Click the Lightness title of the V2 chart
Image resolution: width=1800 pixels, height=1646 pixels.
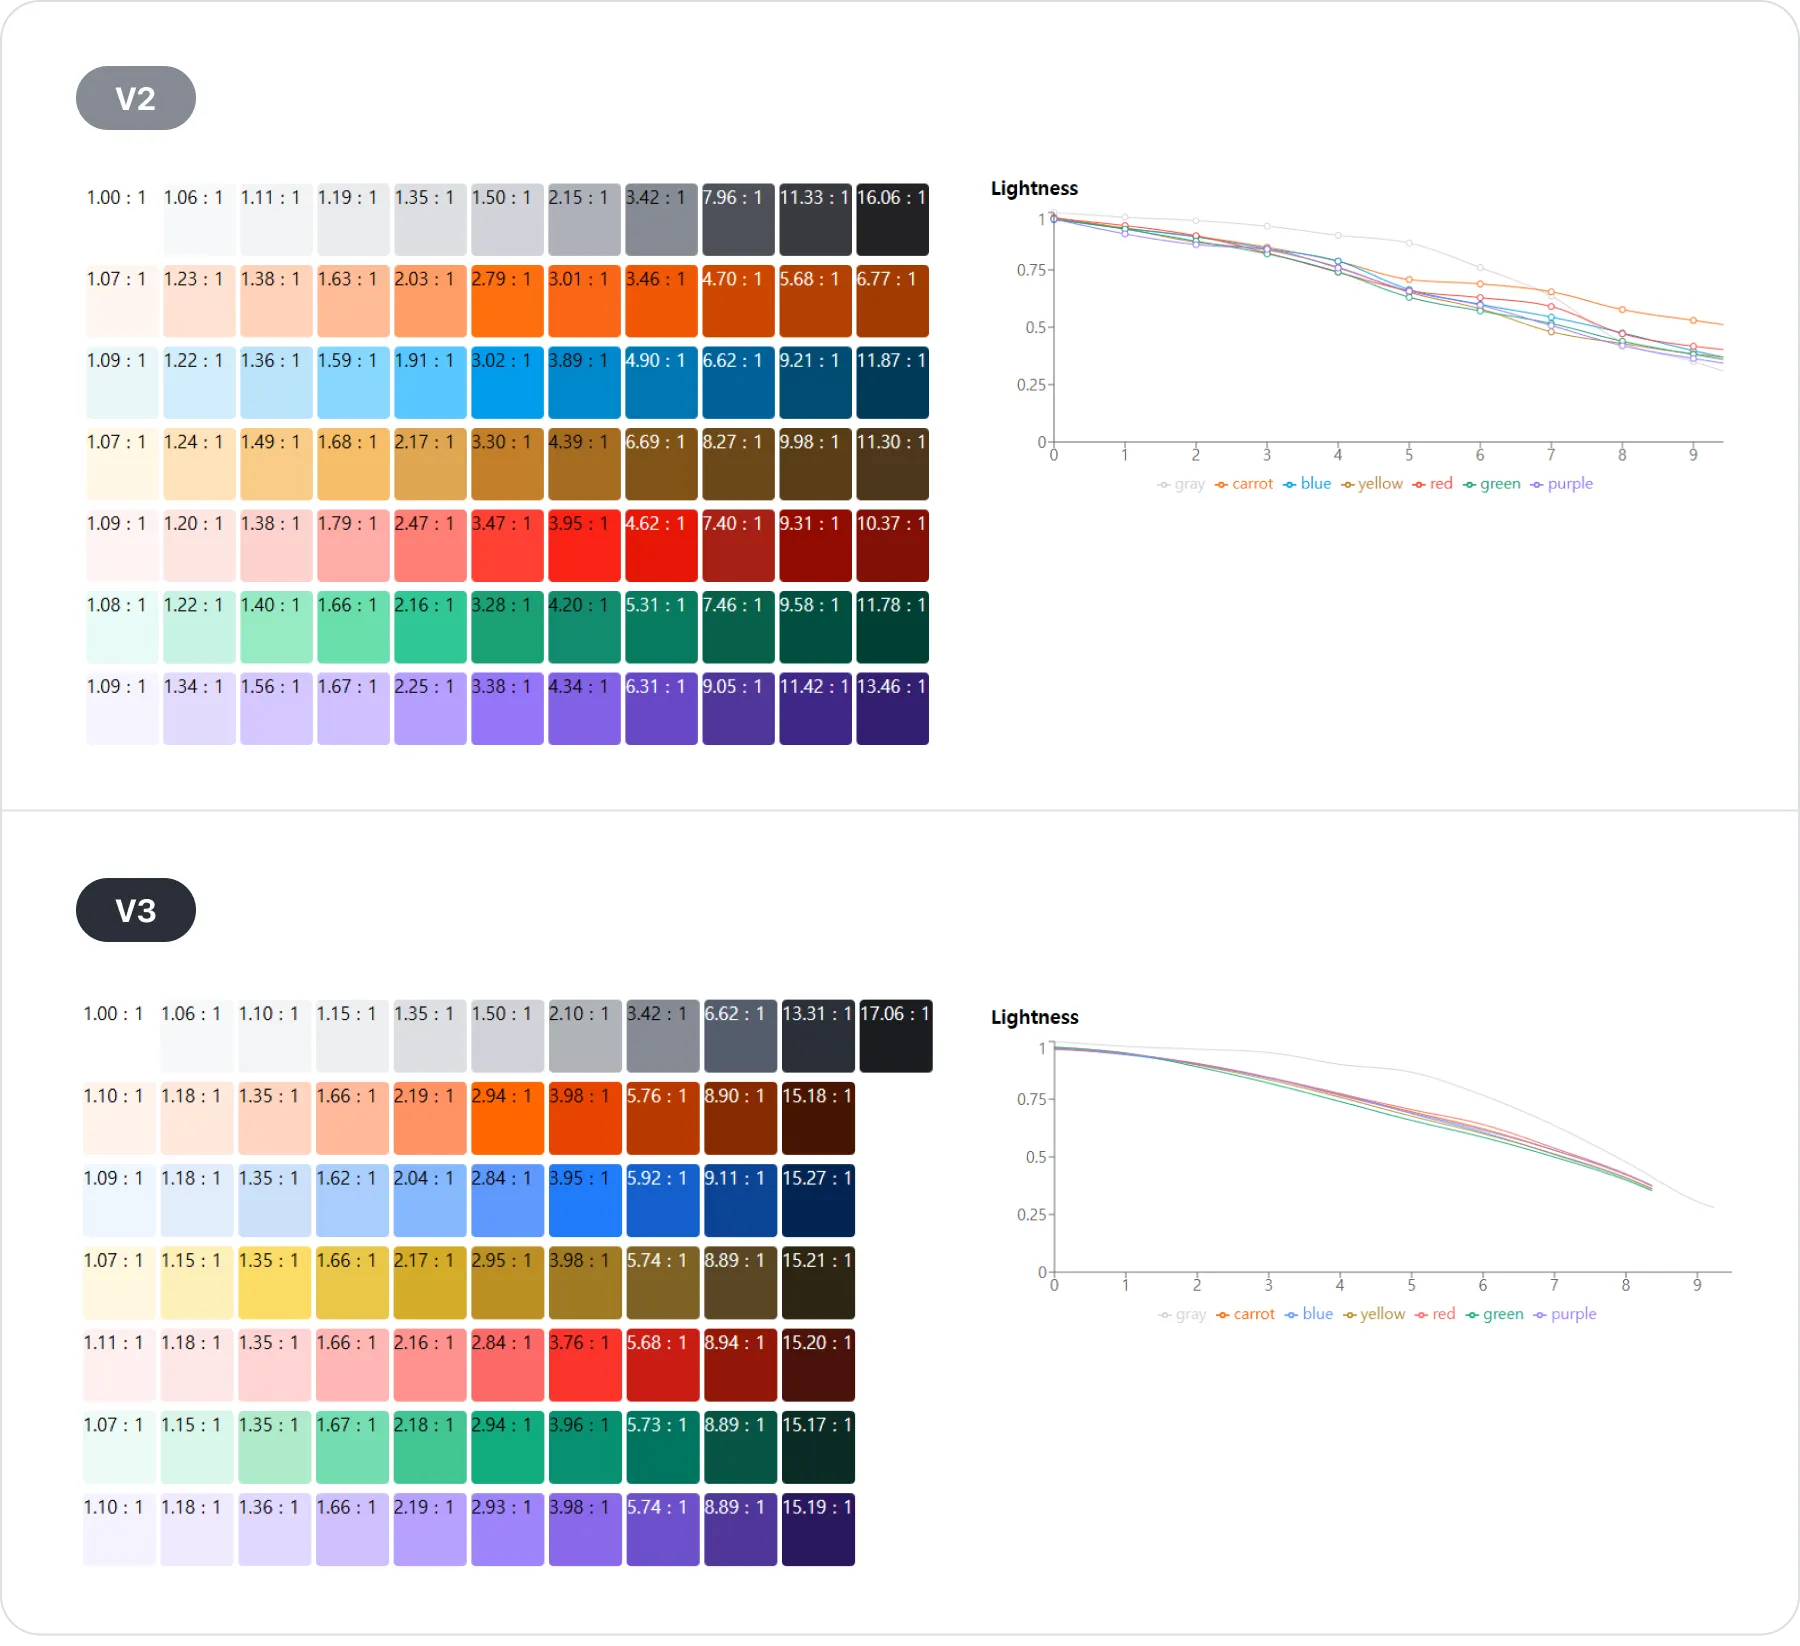pyautogui.click(x=1034, y=188)
